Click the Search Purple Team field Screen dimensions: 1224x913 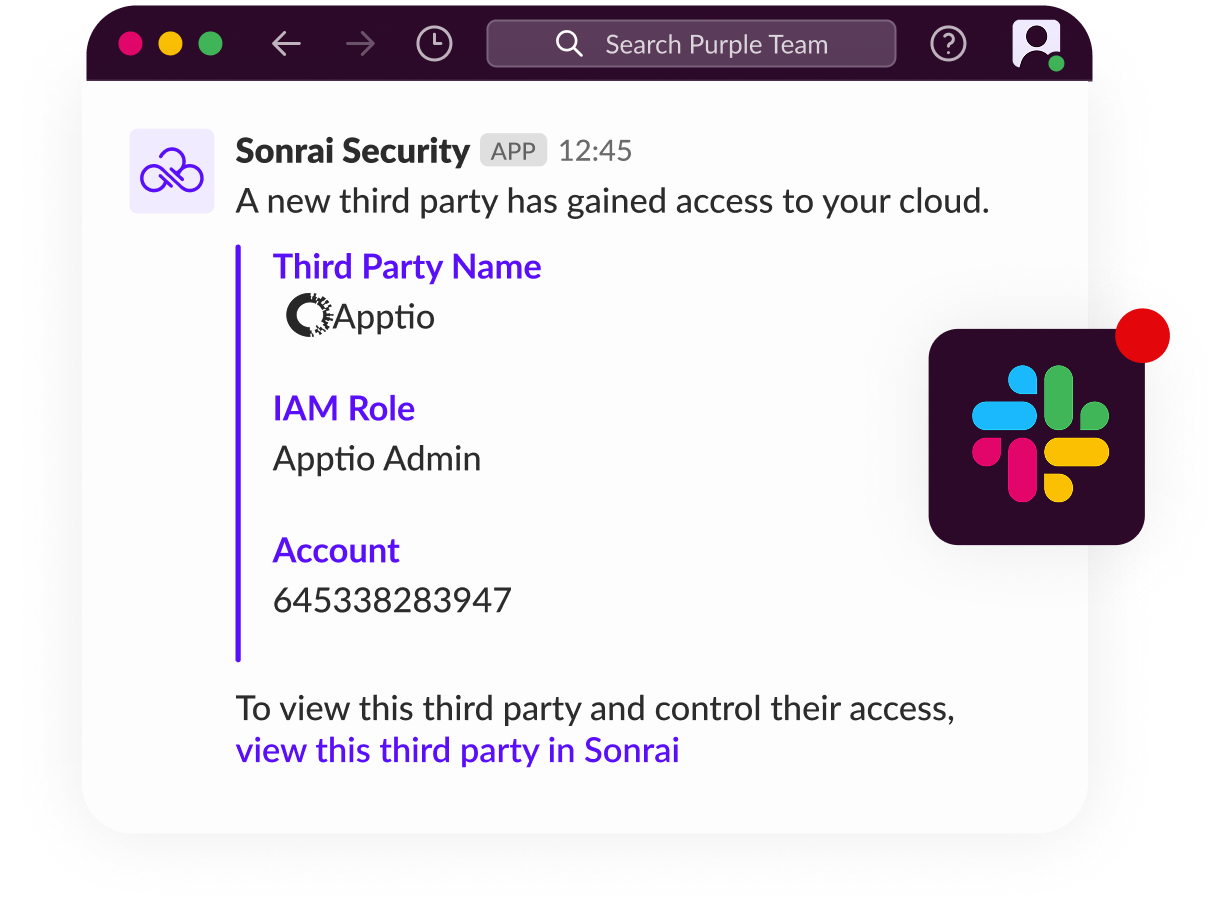[691, 44]
